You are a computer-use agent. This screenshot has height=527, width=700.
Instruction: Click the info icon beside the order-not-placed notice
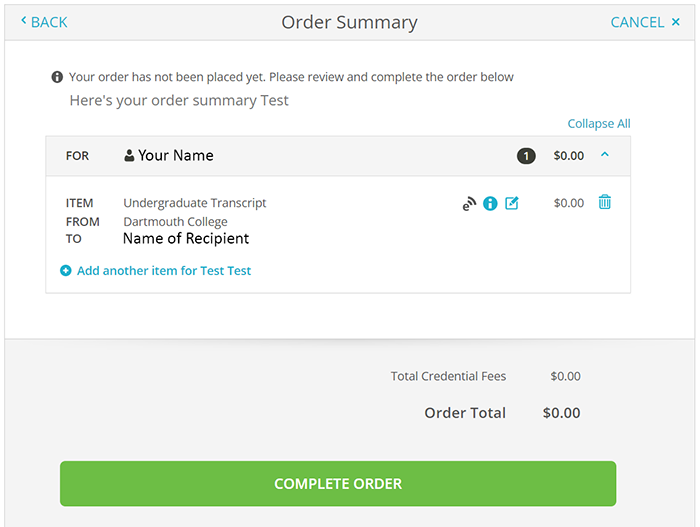58,77
